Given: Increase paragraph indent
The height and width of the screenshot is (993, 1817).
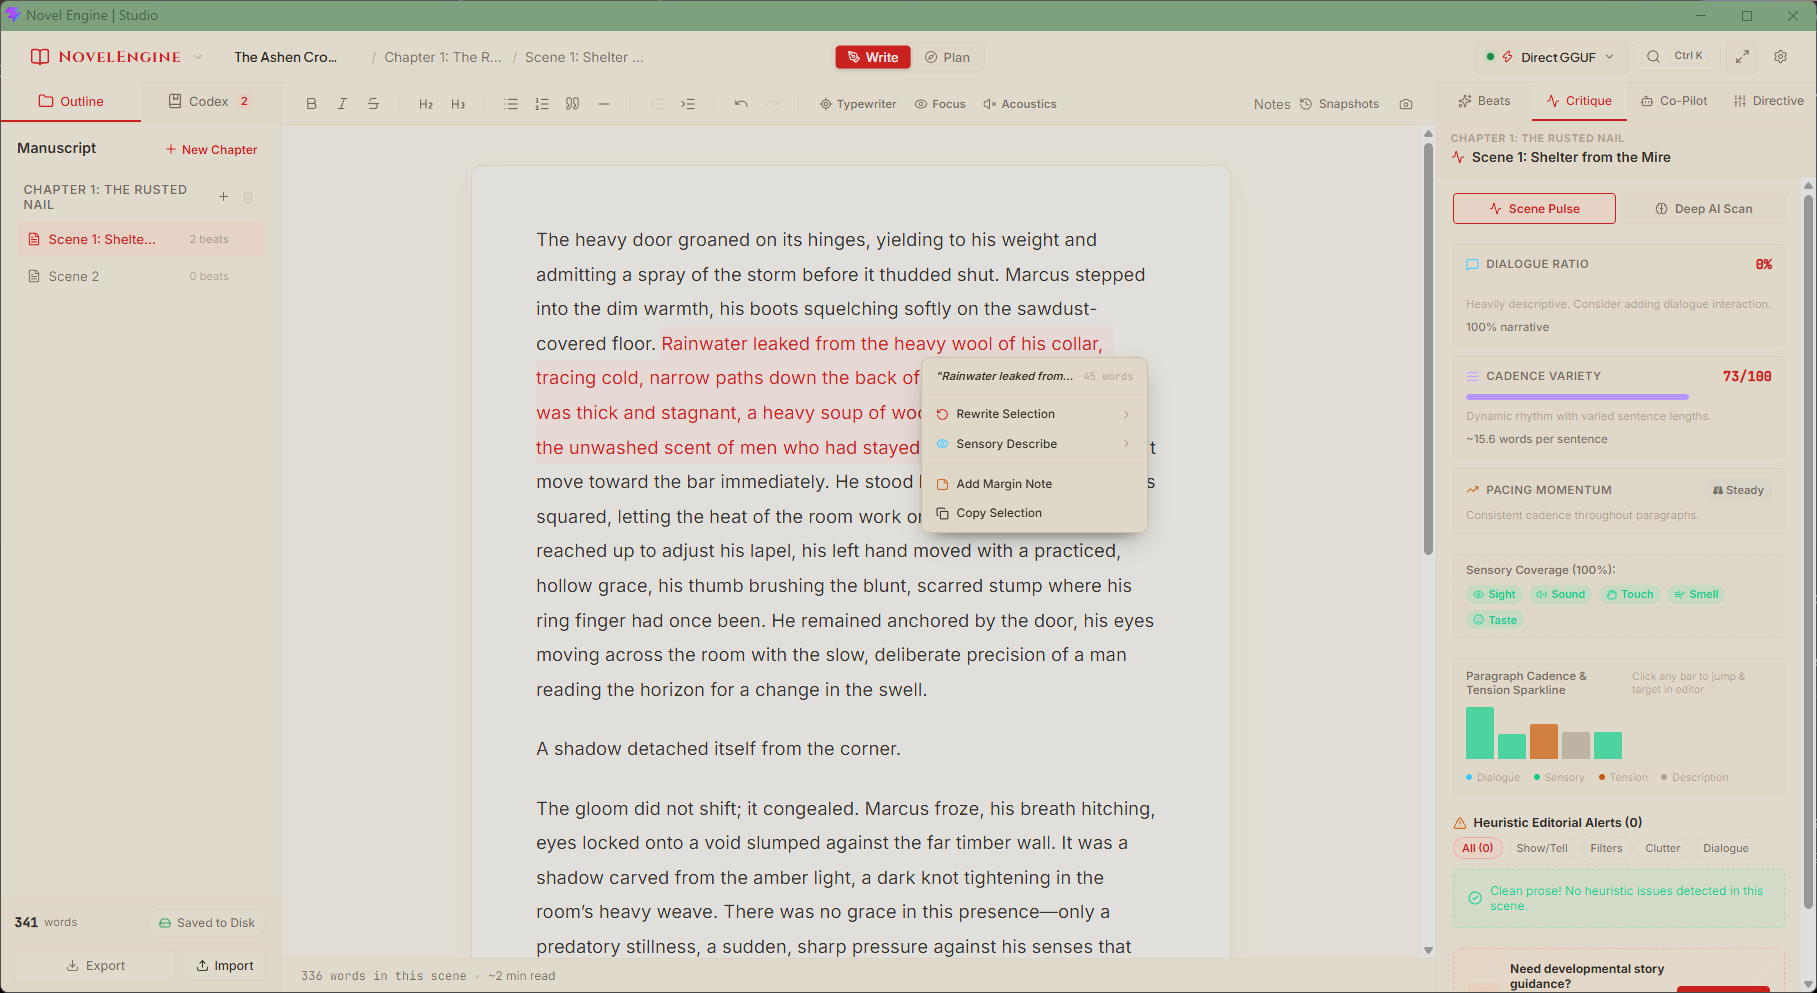Looking at the screenshot, I should (688, 104).
